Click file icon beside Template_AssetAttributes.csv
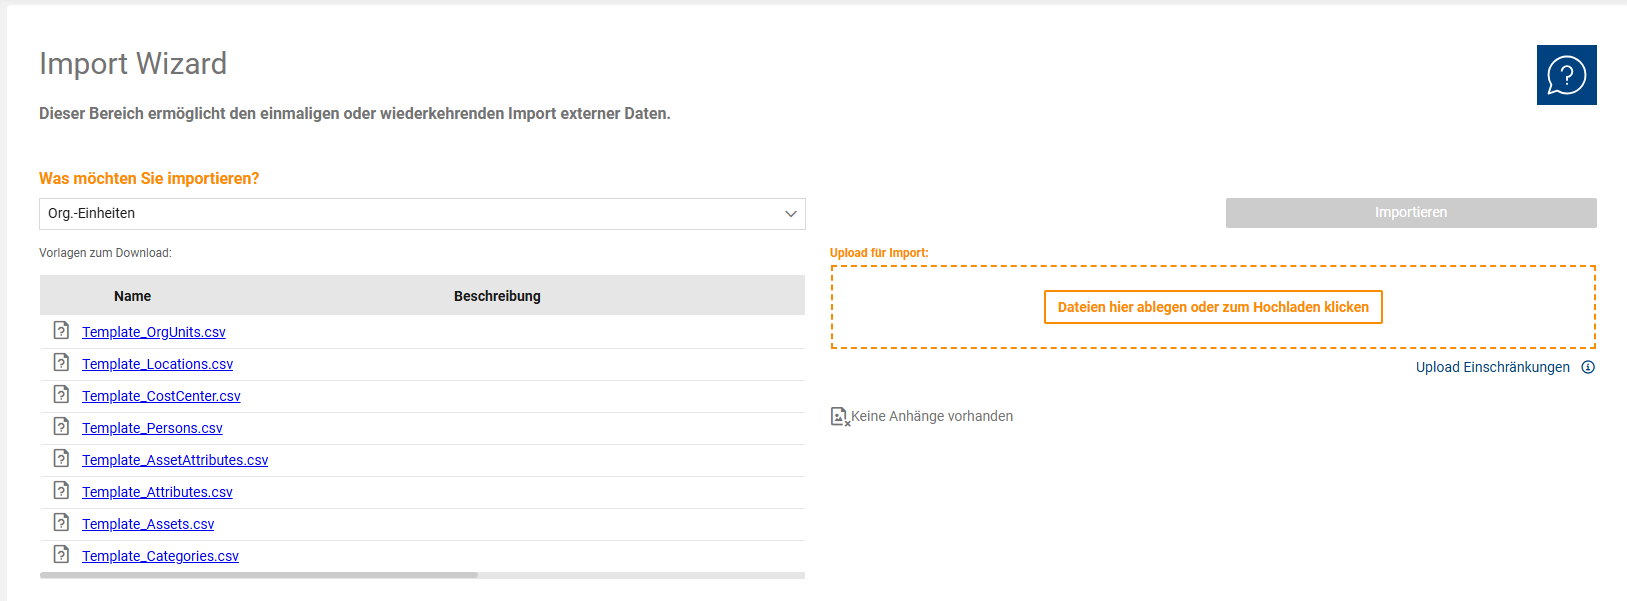This screenshot has width=1627, height=601. point(61,458)
